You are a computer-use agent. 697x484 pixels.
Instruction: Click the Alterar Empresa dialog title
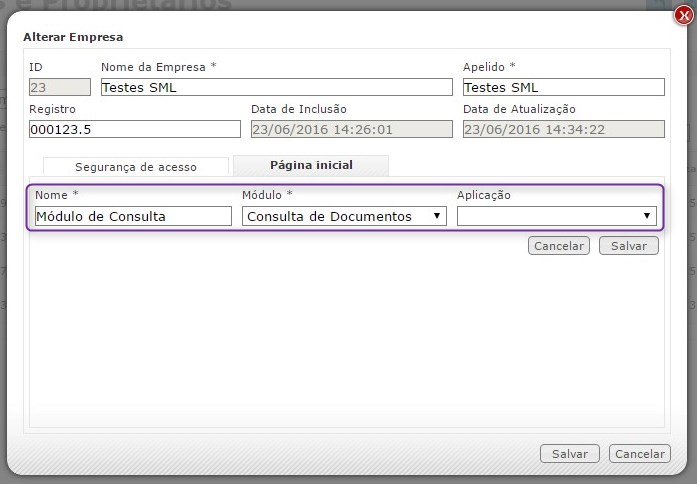tap(73, 37)
